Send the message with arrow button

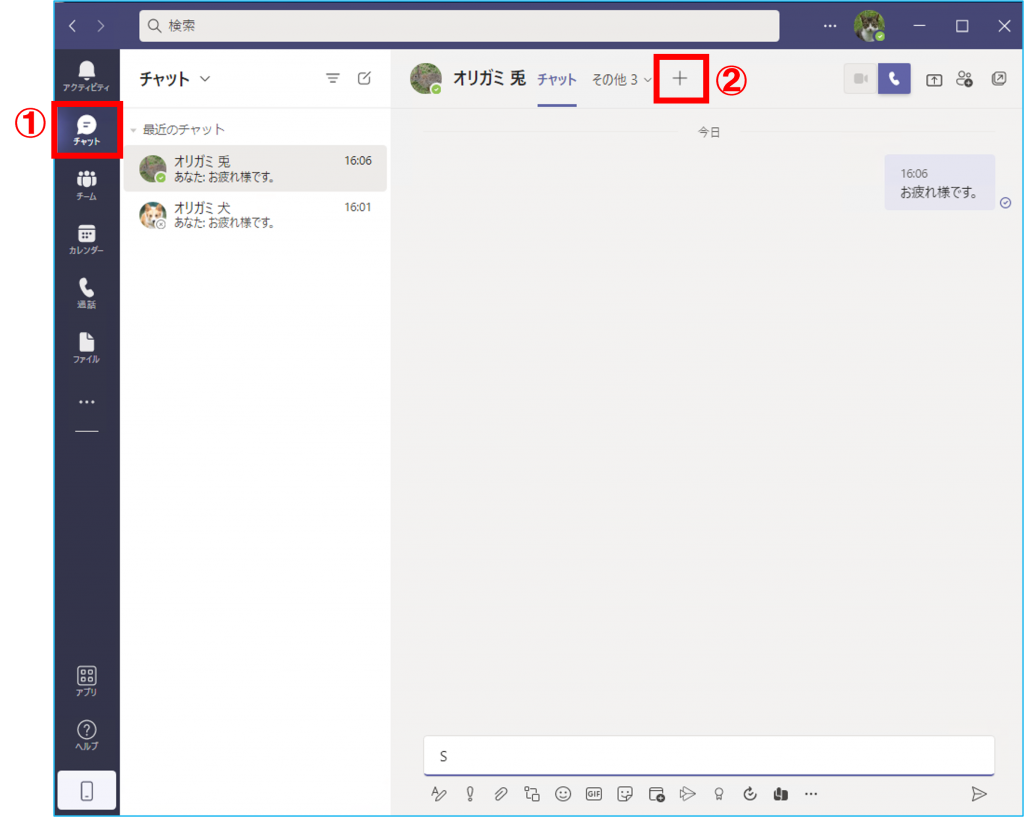[x=979, y=794]
